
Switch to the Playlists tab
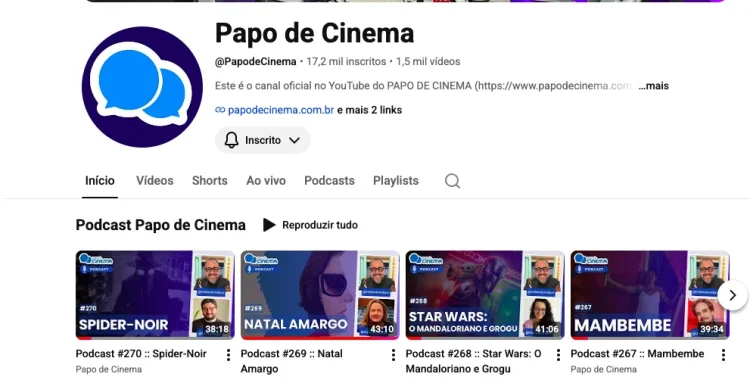pyautogui.click(x=396, y=181)
